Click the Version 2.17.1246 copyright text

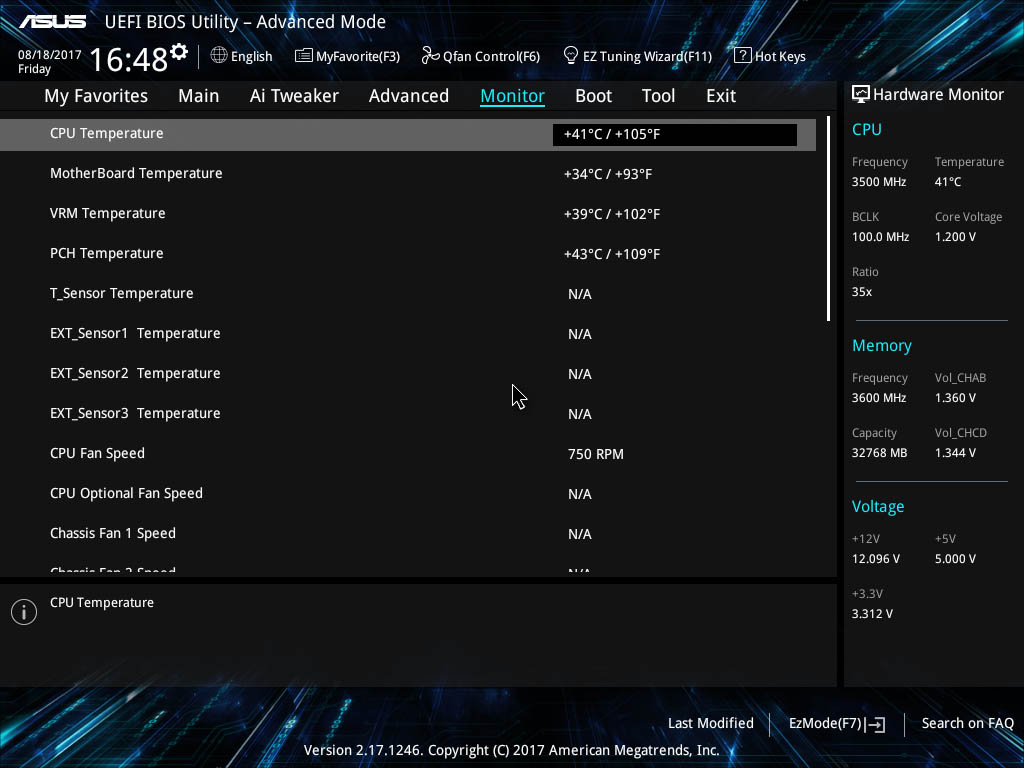511,750
